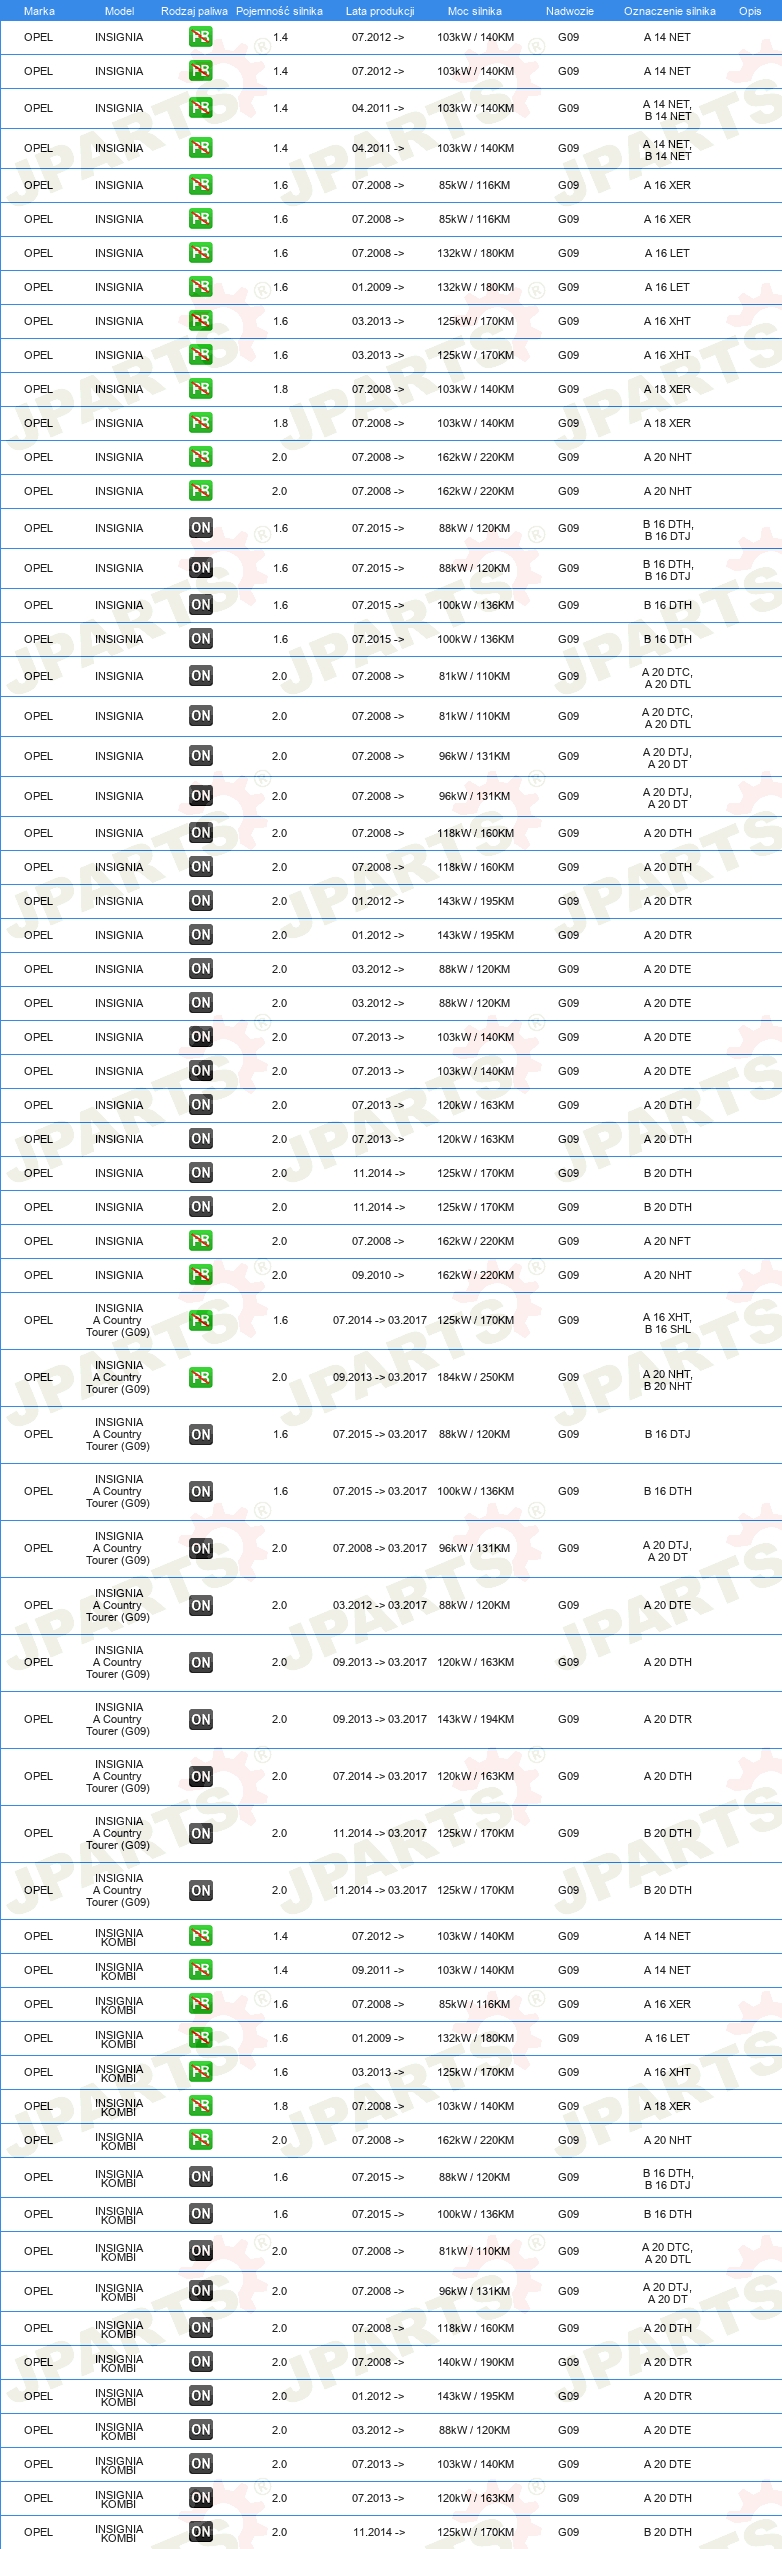Click the Oznaczenie silnika column header
Image resolution: width=782 pixels, height=2549 pixels.
669,11
